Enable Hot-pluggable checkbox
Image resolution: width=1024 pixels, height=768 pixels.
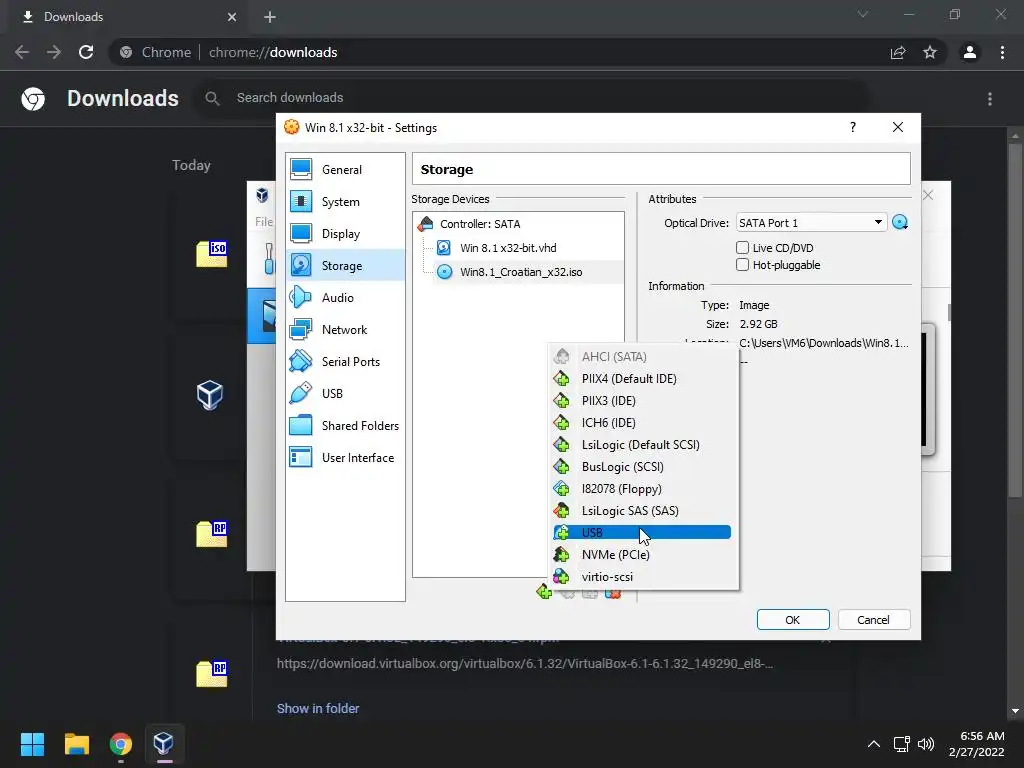743,264
